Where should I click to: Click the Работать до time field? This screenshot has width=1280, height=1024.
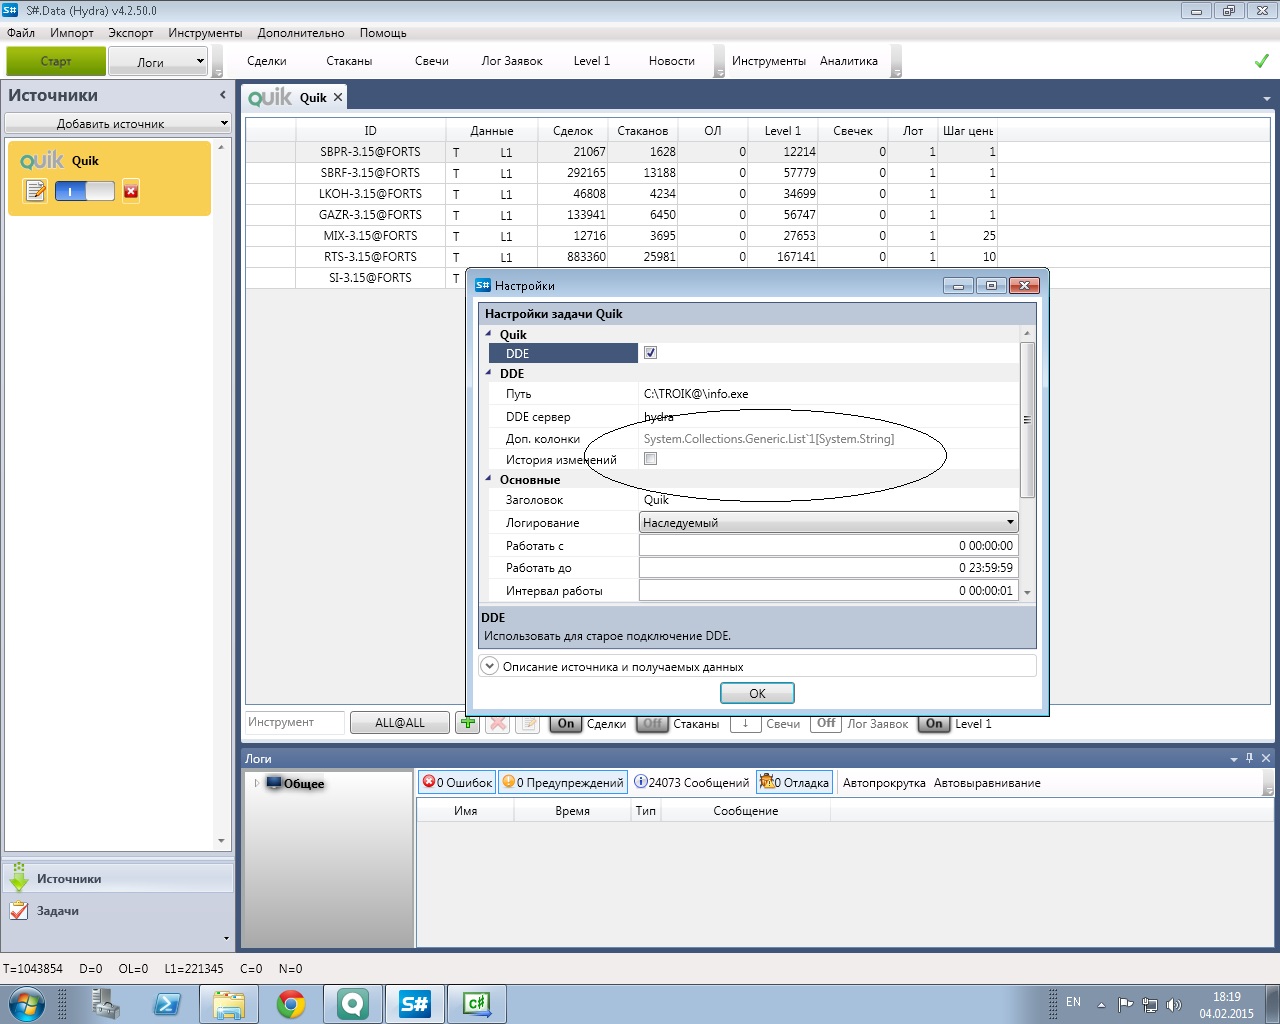point(828,568)
